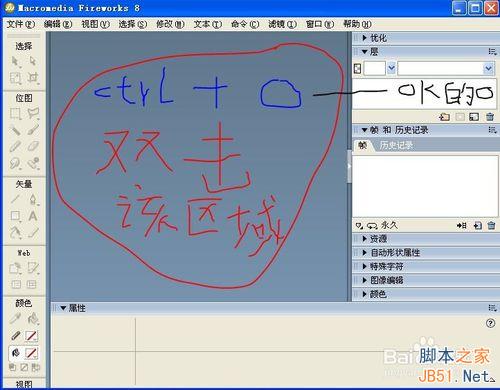Select the Paint Bucket tool
The height and width of the screenshot is (390, 500).
point(33,319)
